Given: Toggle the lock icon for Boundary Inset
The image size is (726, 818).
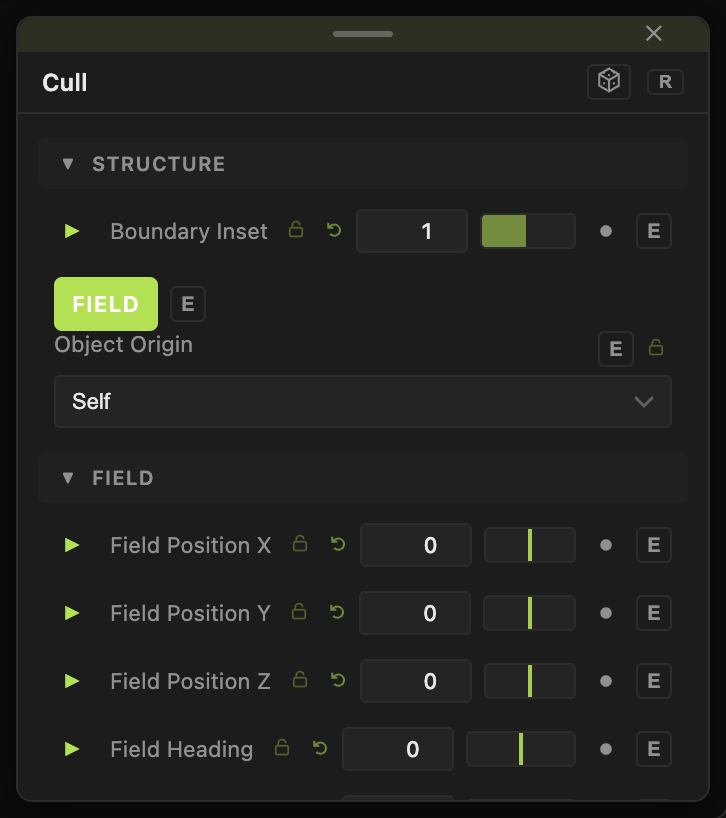Looking at the screenshot, I should [296, 230].
